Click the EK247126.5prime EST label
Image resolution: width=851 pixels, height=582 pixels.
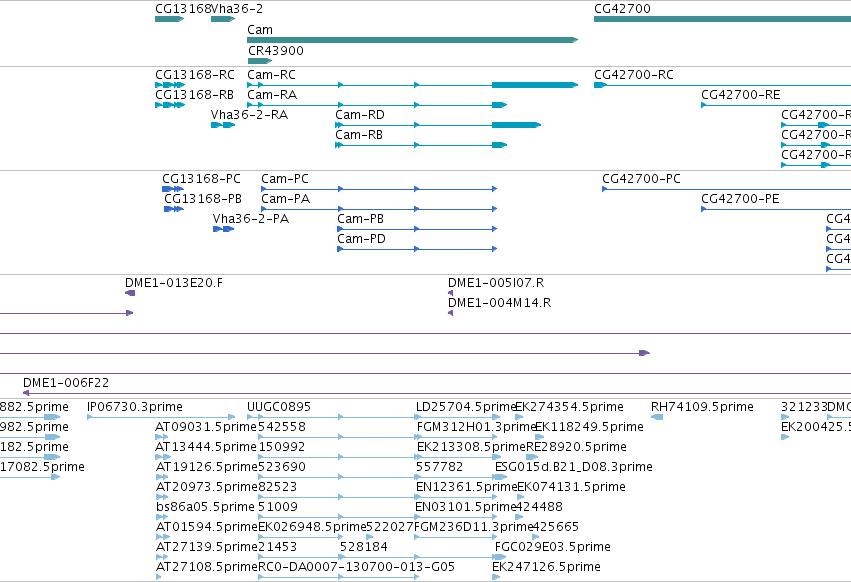(x=546, y=568)
